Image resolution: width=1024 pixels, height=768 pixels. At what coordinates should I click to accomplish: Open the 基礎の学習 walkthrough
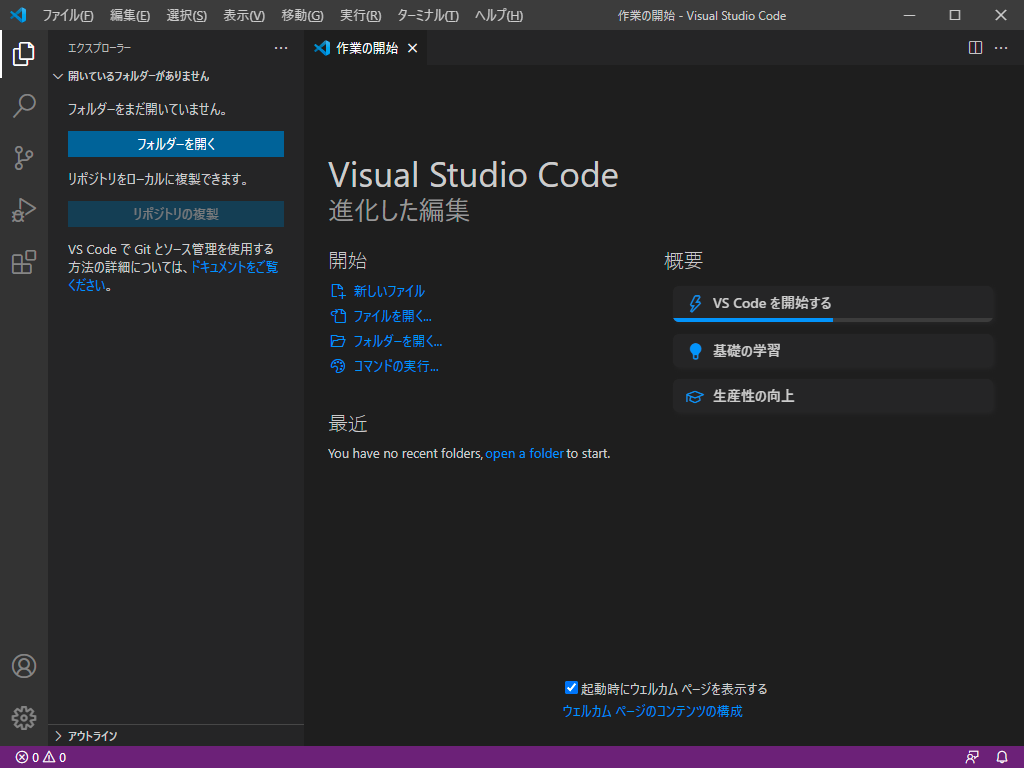click(833, 351)
